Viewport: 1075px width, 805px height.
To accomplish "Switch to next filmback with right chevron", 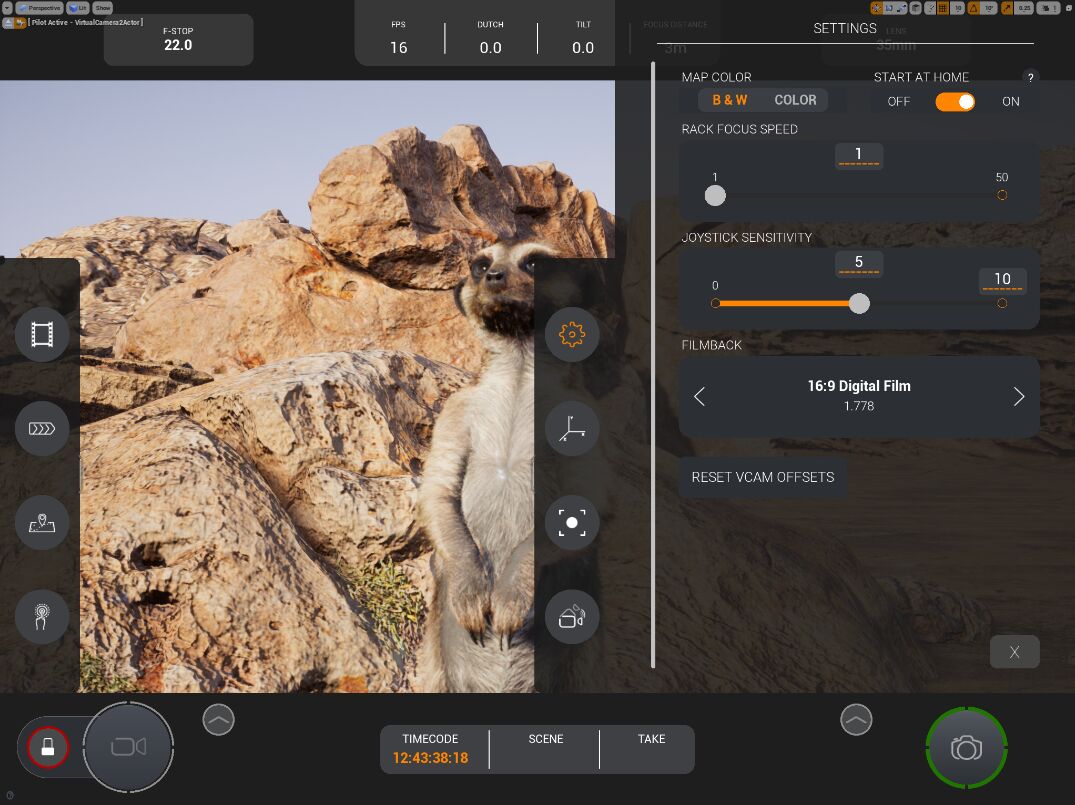I will pos(1018,397).
